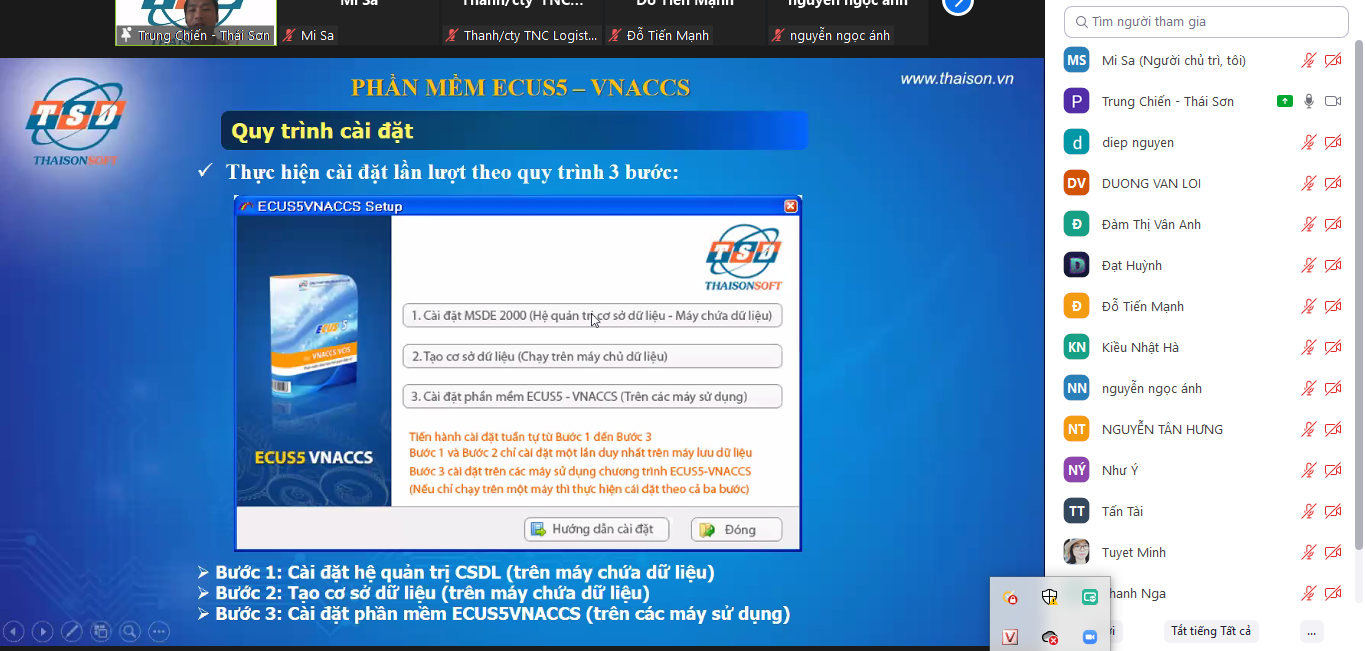The width and height of the screenshot is (1365, 651).
Task: Select Trung Chiến - Thái Sơn video thumbnail
Action: [x=195, y=22]
